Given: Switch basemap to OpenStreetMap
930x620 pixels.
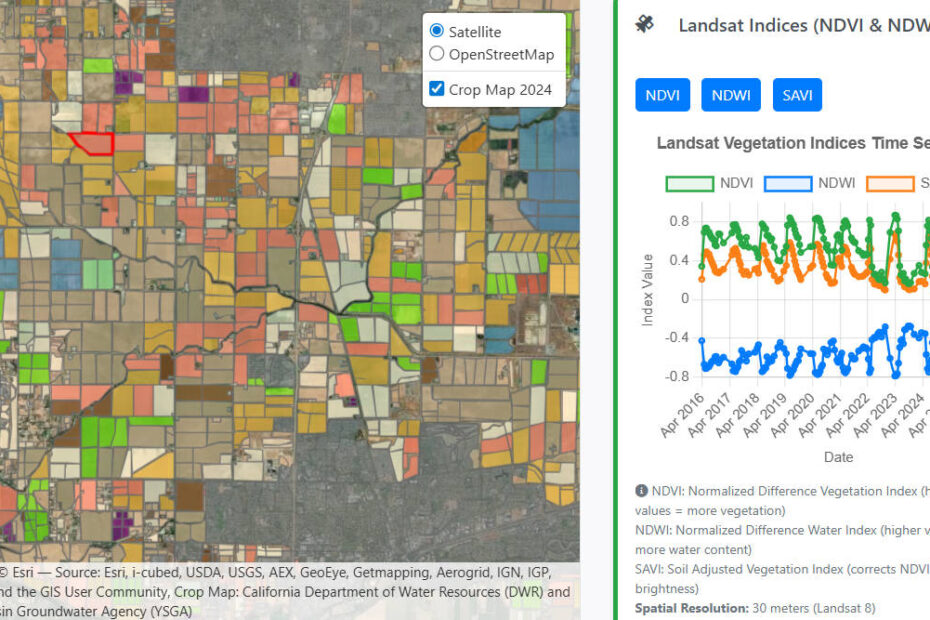Looking at the screenshot, I should pos(437,54).
